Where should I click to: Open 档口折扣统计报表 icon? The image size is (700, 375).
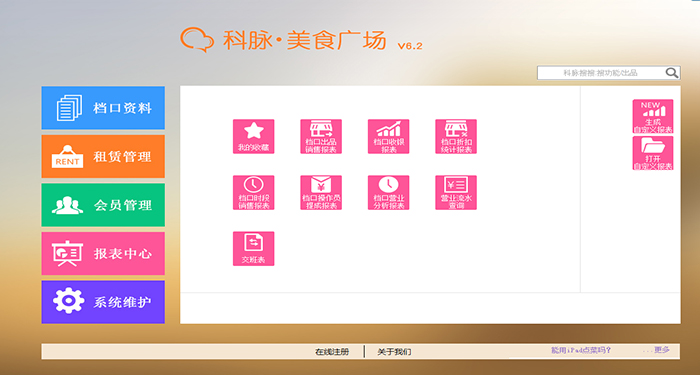tap(456, 136)
